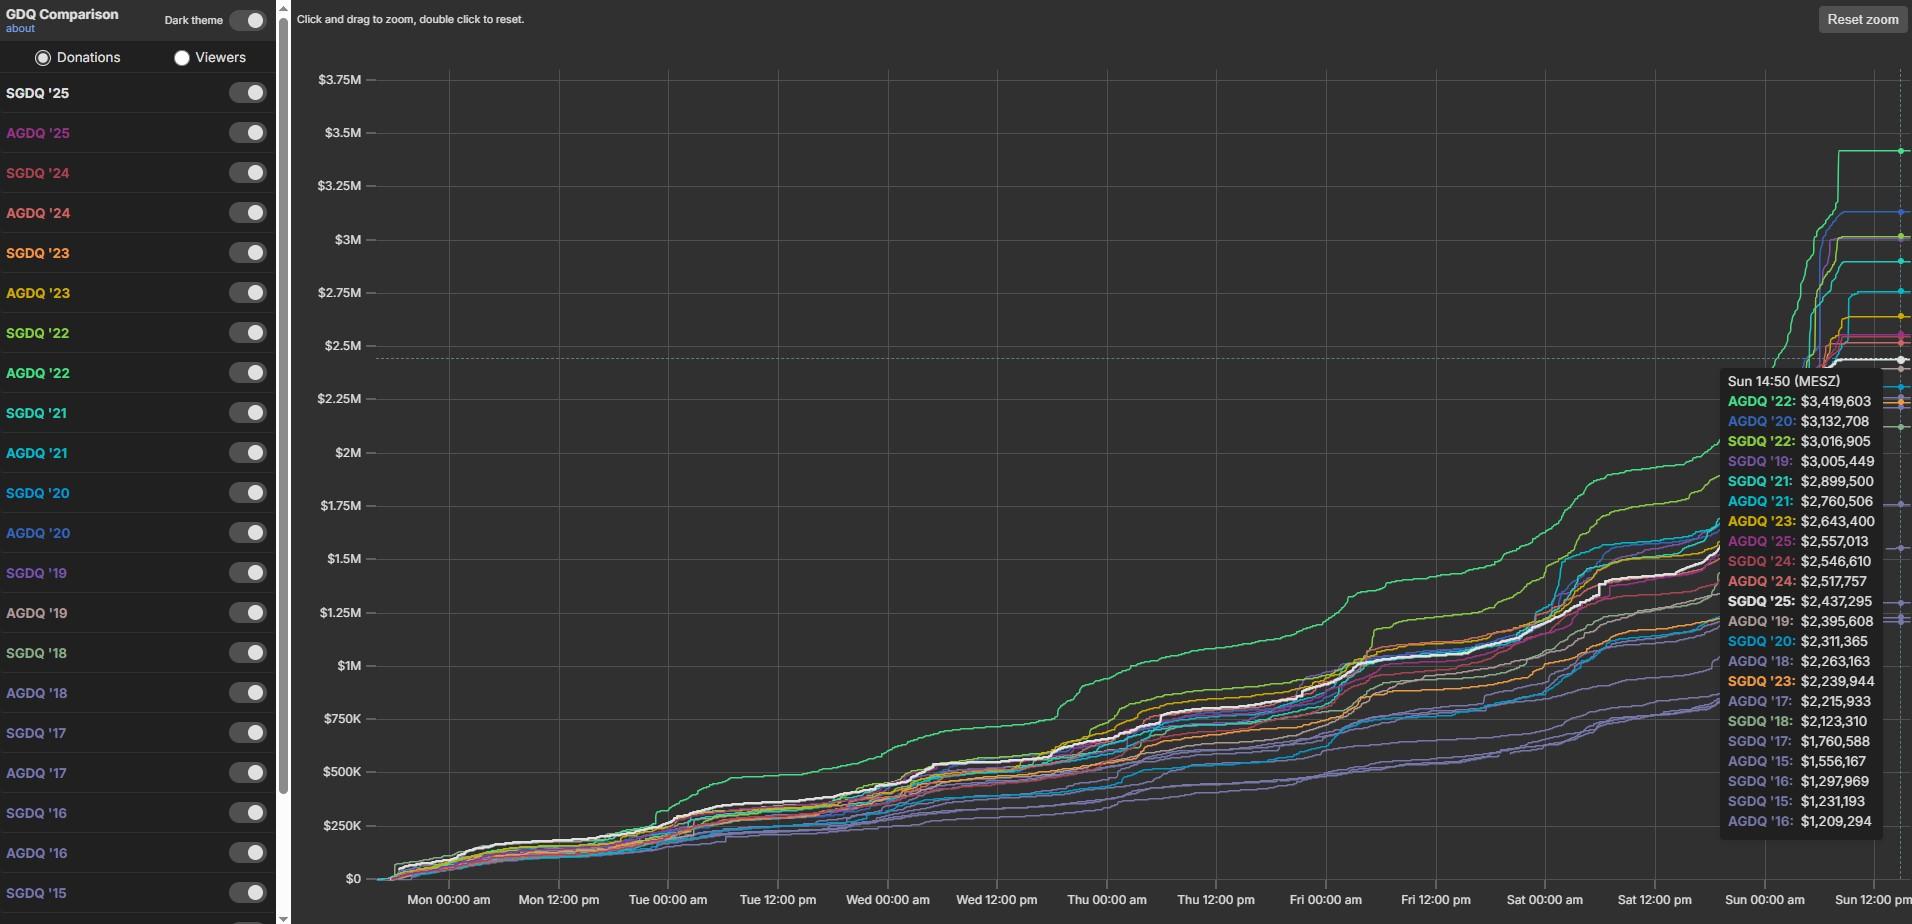
Task: Click the SGDQ '19 sidebar label
Action: (37, 573)
